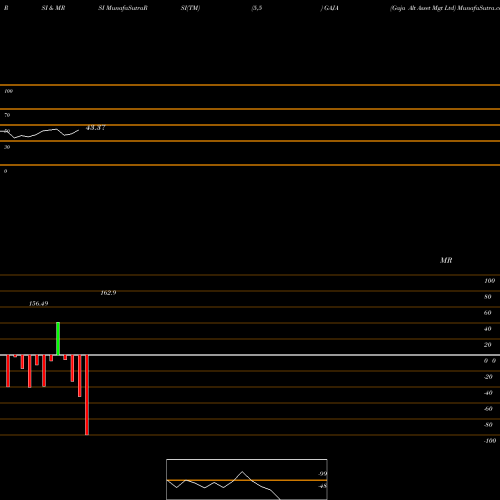Screen dimensions: 500x500
Task: Click the 162.9 price label
Action: tap(108, 293)
